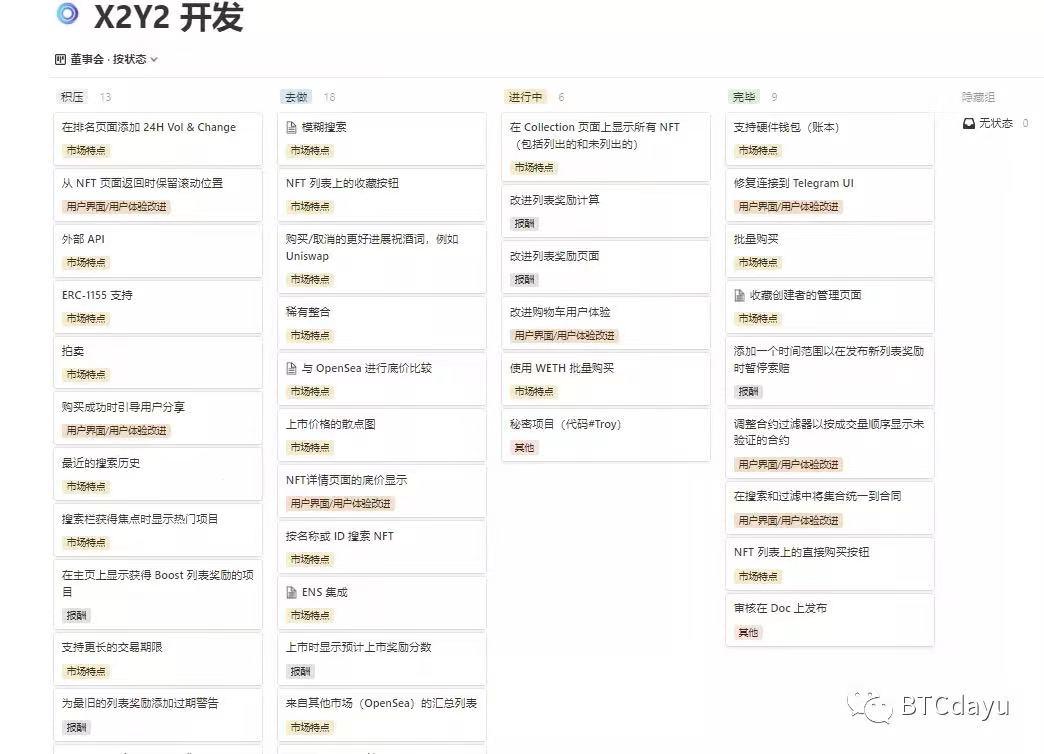
Task: Click the 隐藏组 hidden groups label
Action: (978, 97)
